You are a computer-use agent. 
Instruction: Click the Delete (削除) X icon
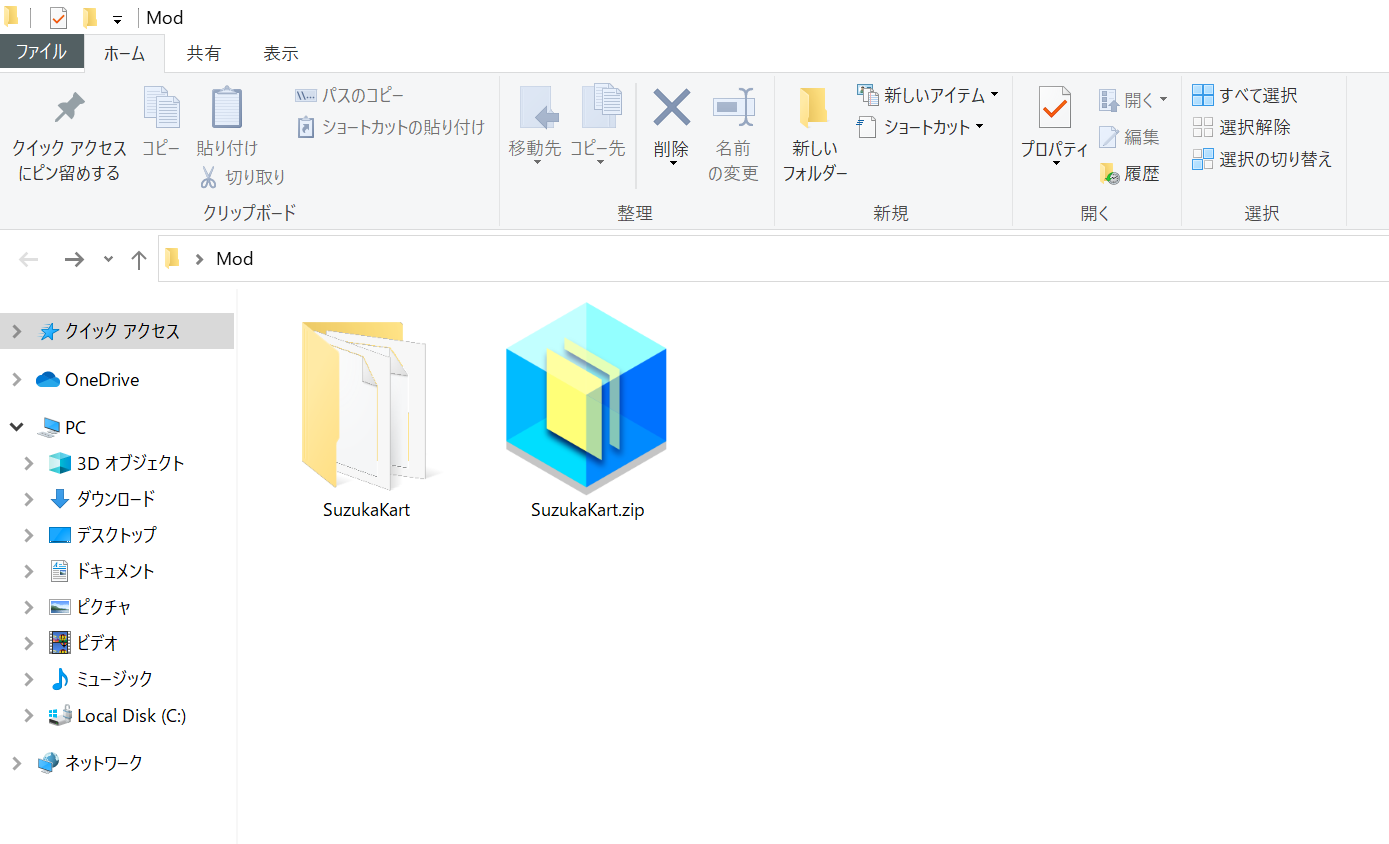(671, 108)
